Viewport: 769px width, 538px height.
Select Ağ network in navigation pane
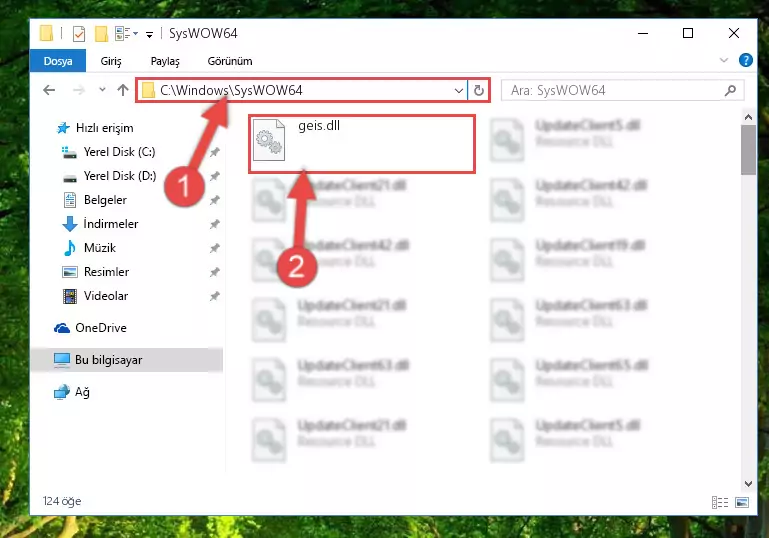(x=72, y=392)
